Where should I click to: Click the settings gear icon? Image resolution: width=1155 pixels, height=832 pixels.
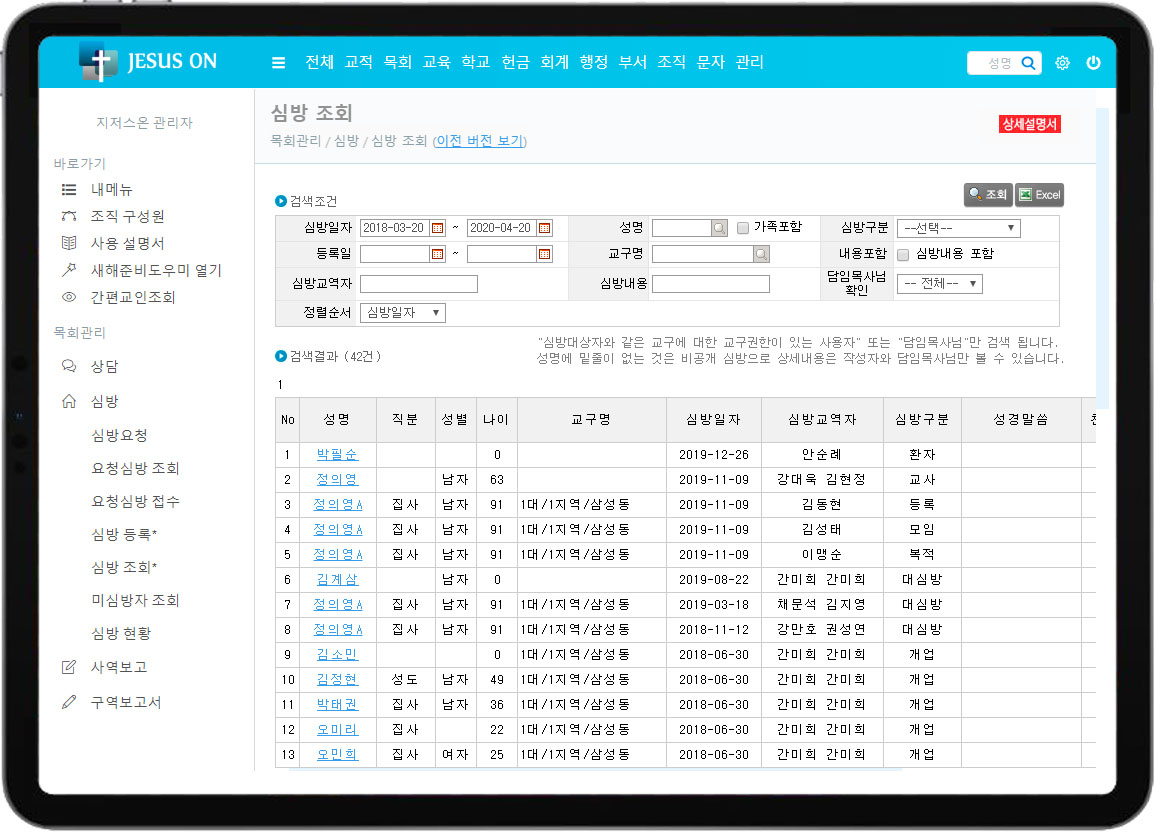(1062, 63)
